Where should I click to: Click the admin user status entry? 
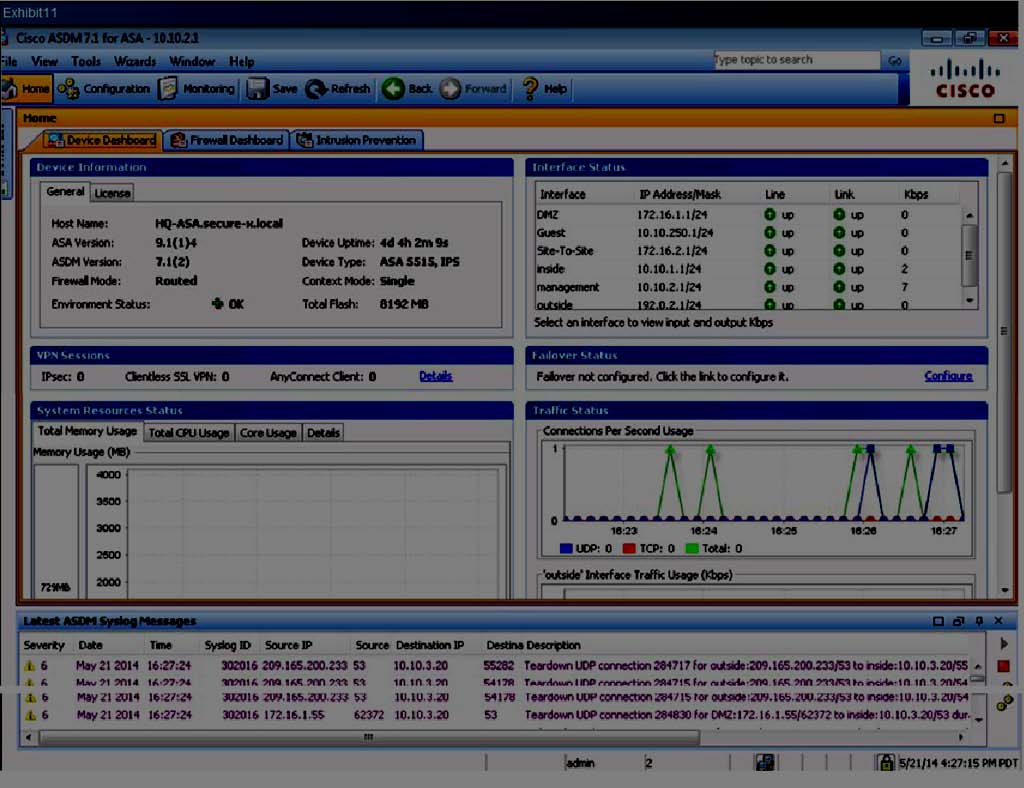coord(580,763)
